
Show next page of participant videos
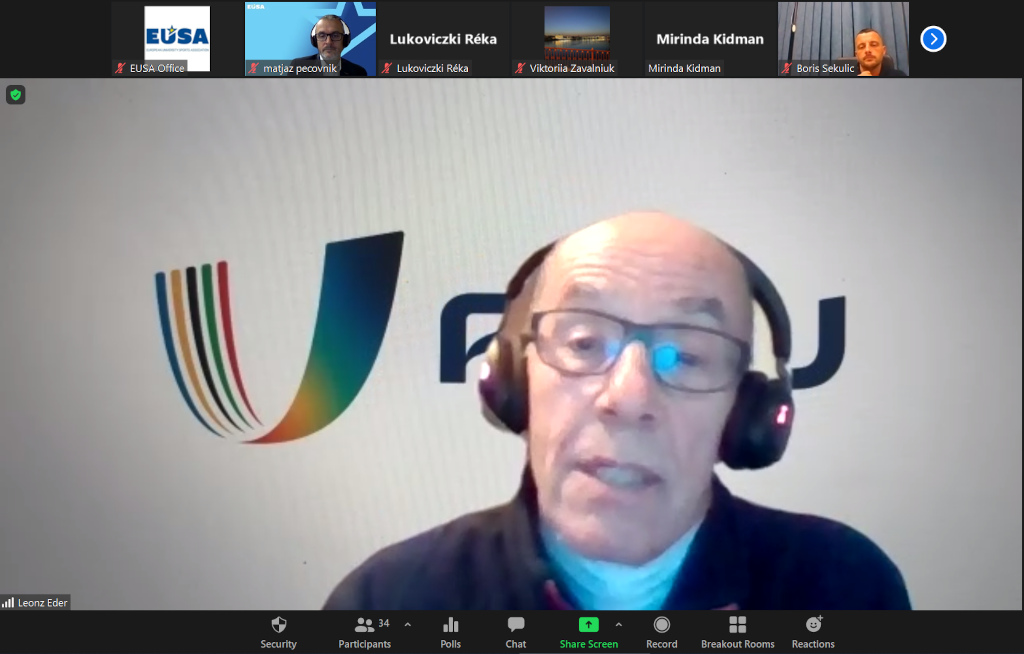click(x=932, y=39)
